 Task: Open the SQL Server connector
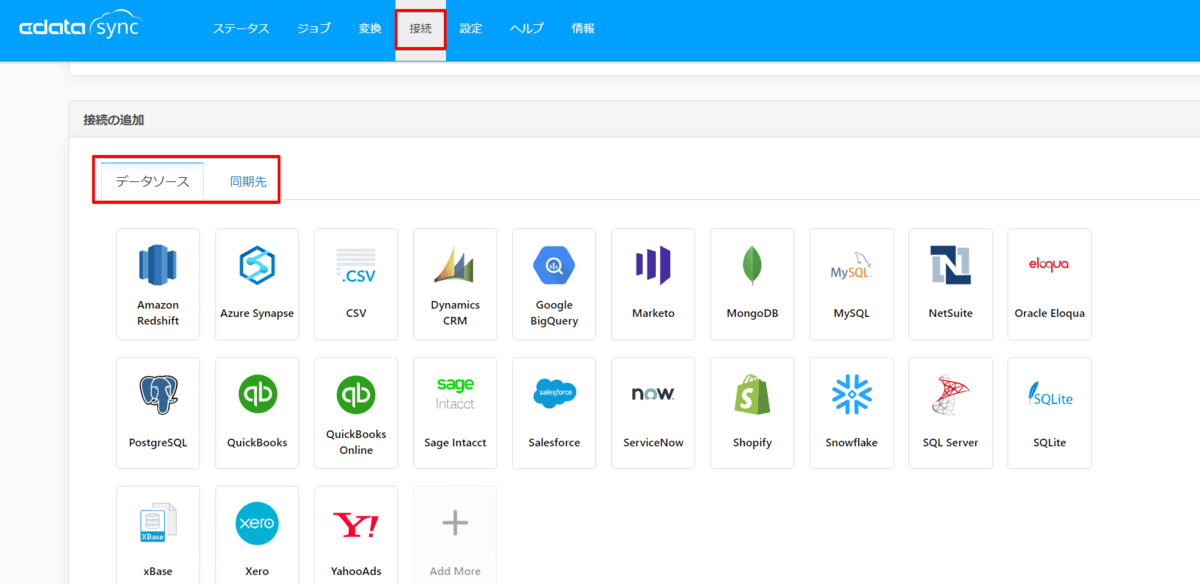950,412
